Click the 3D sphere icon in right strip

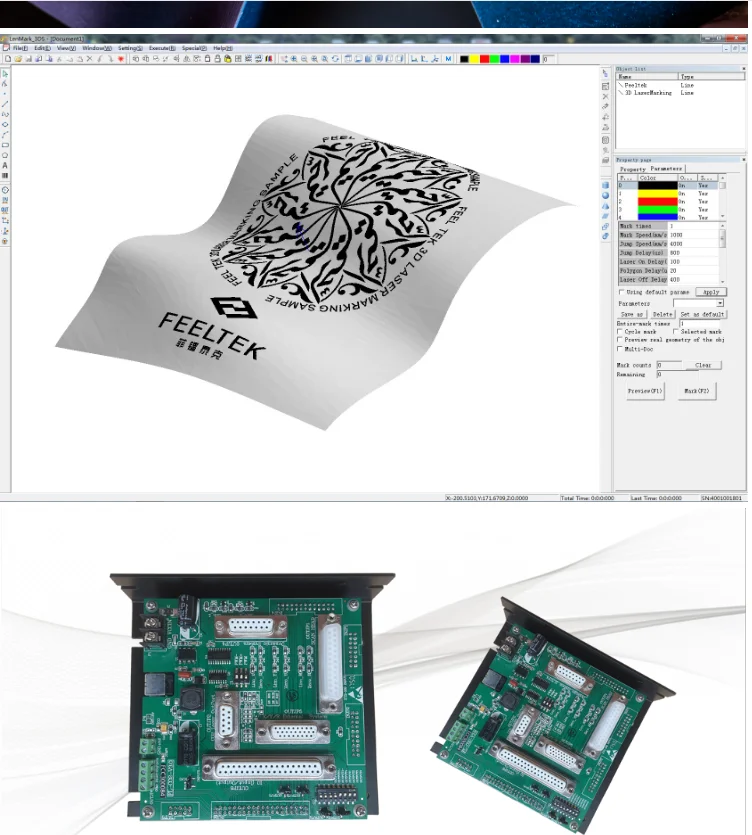pos(605,195)
